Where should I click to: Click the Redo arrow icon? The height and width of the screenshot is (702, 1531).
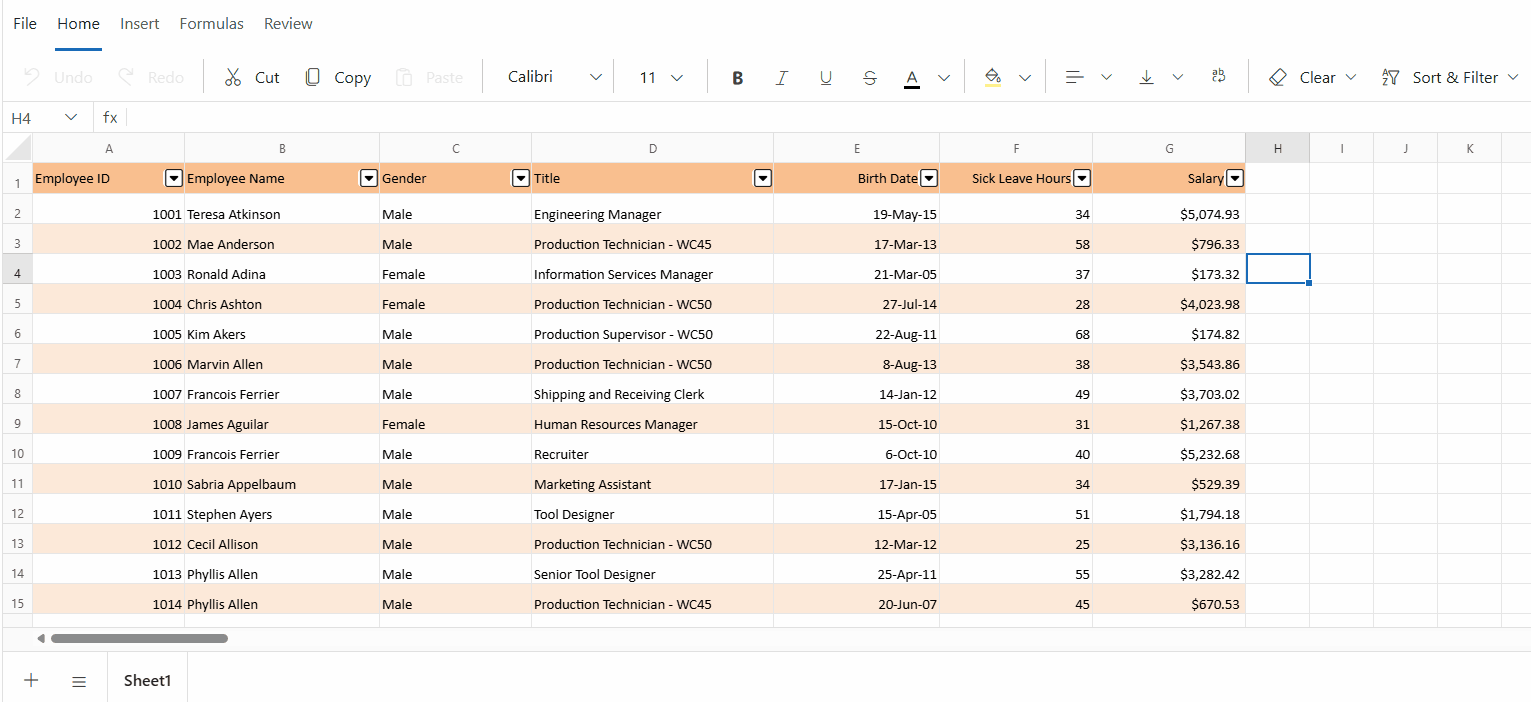pos(126,77)
